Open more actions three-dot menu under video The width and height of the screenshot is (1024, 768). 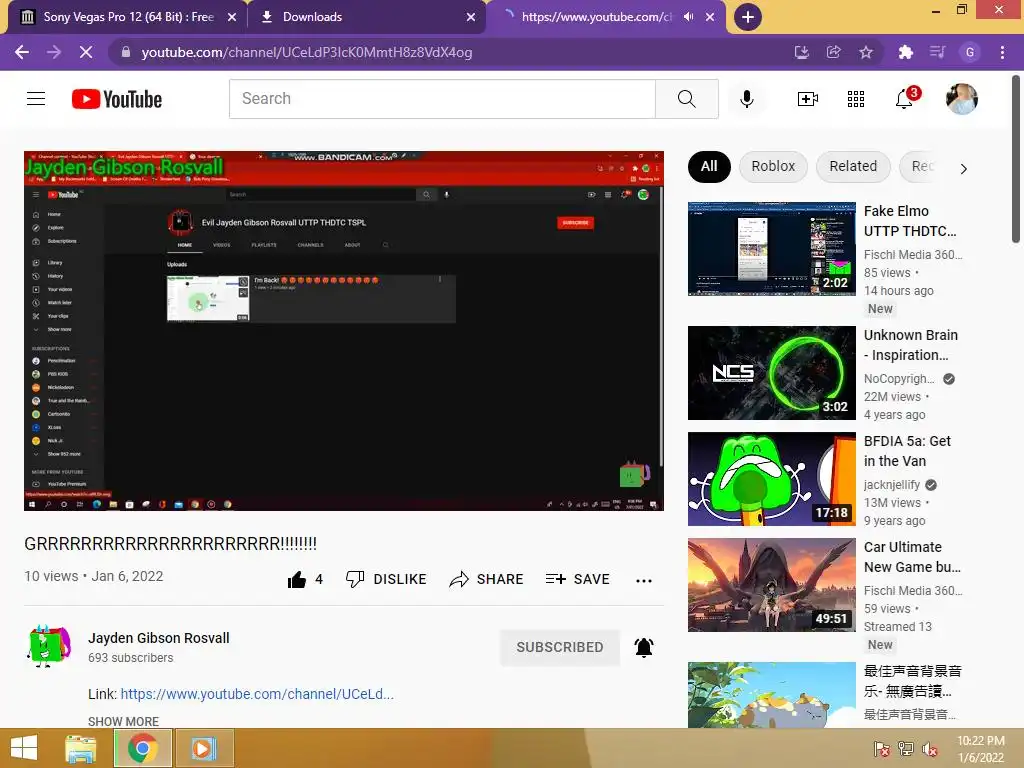click(x=644, y=581)
